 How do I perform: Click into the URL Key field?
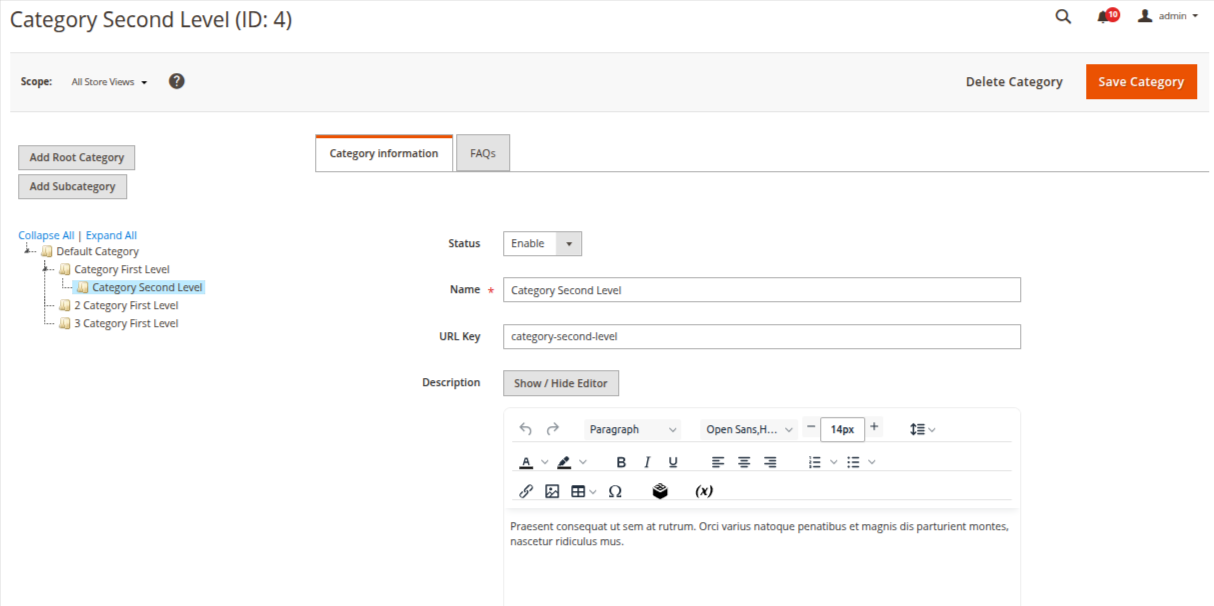pos(761,337)
